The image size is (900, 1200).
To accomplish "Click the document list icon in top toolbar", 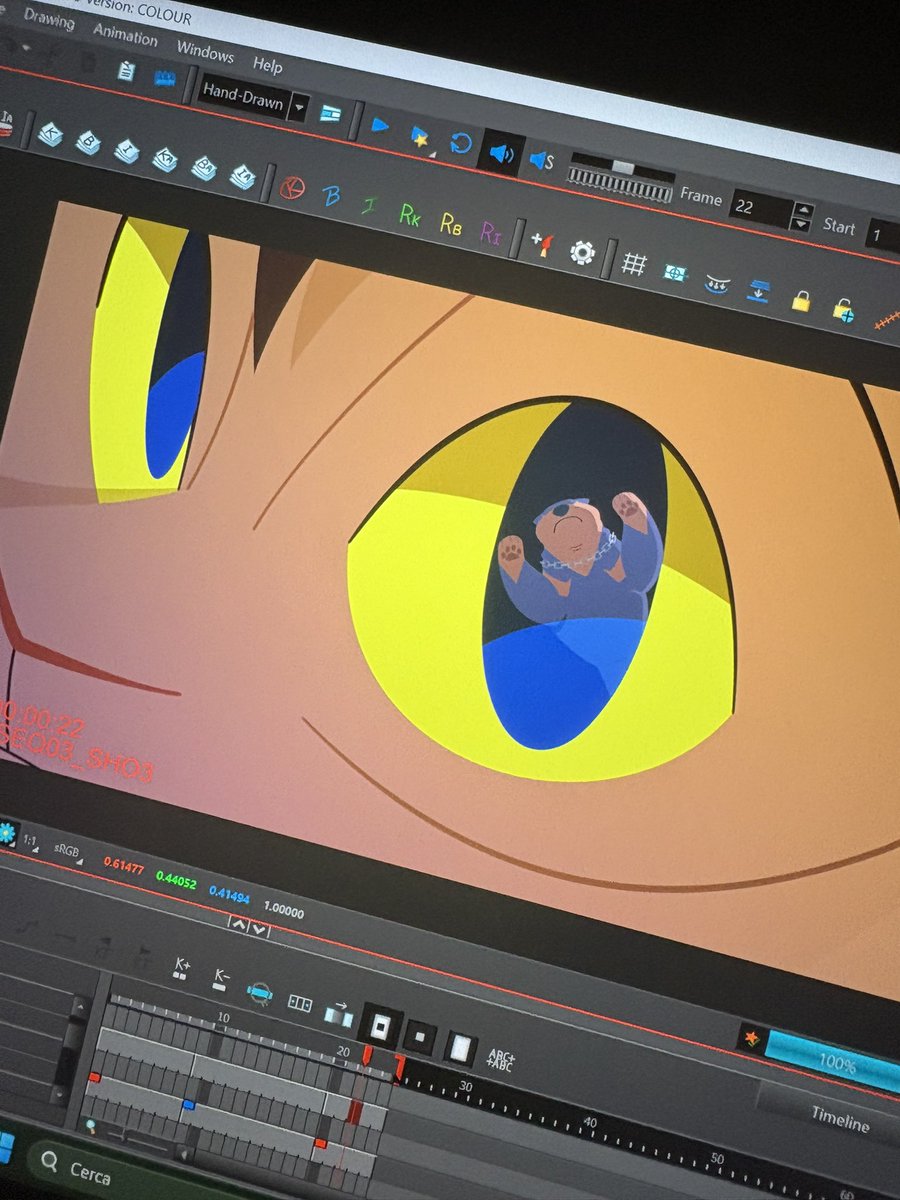I will (126, 71).
